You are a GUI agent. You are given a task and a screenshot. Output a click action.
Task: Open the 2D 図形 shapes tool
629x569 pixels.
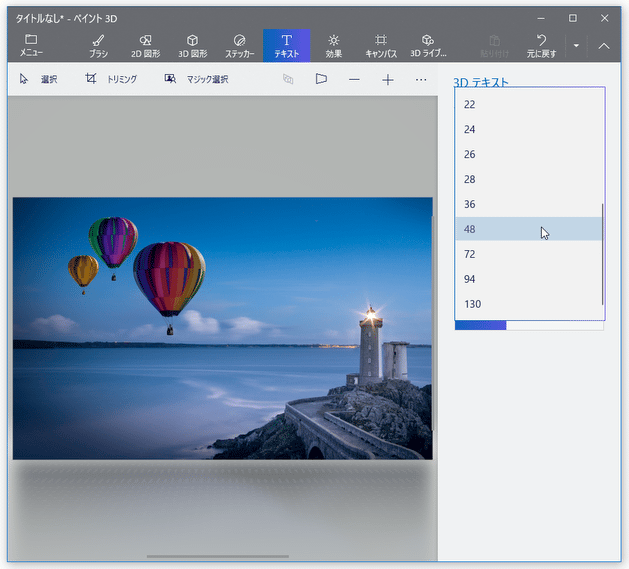[145, 46]
